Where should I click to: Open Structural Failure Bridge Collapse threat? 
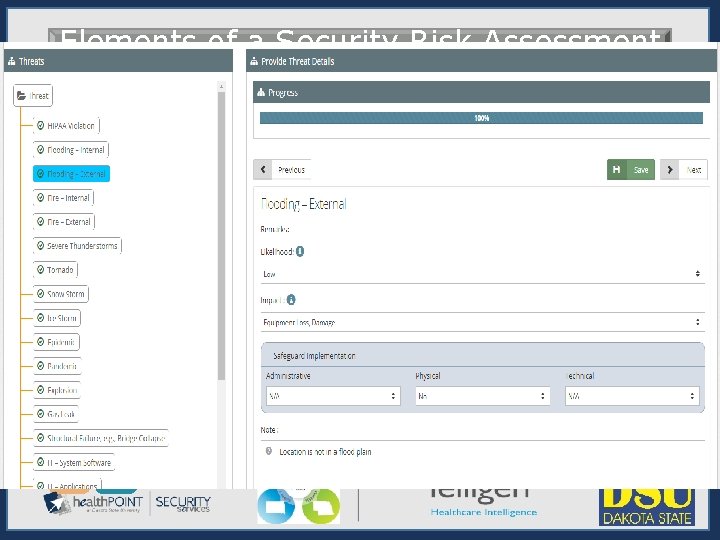[101, 438]
